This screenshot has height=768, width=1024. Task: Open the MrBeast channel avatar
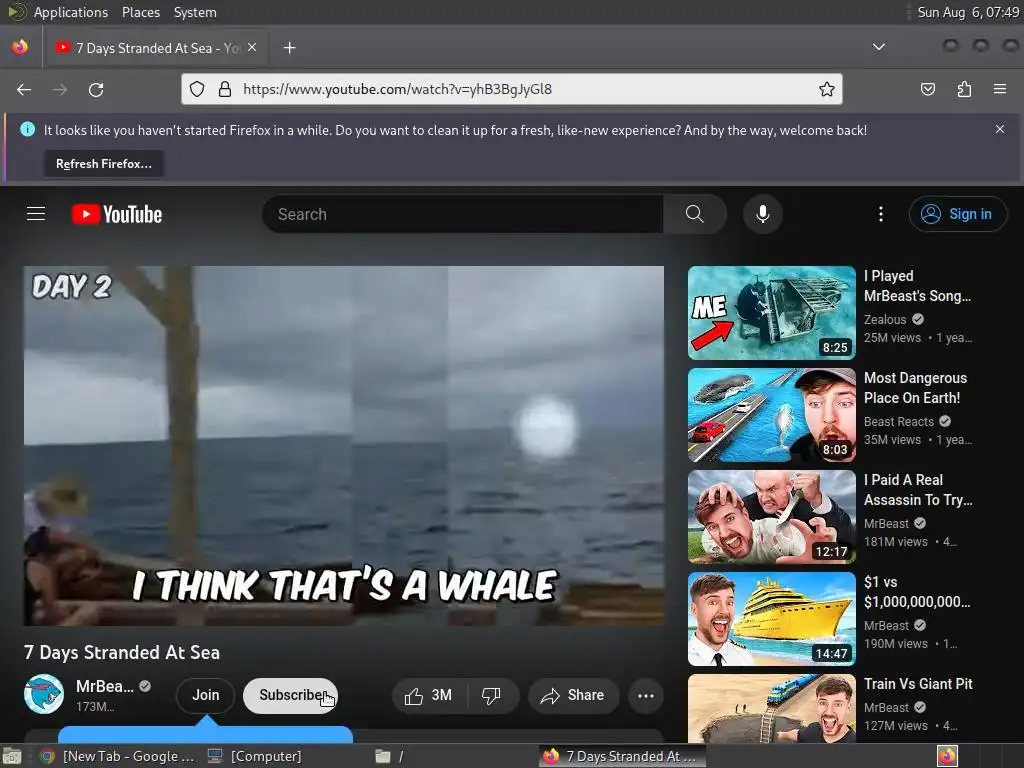(44, 694)
